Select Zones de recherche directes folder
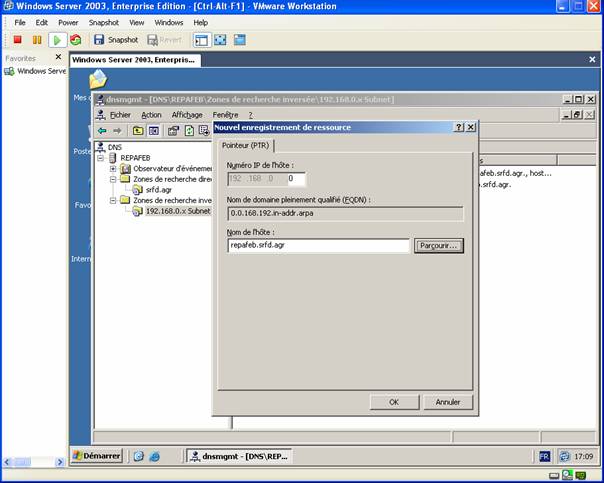 (x=172, y=179)
